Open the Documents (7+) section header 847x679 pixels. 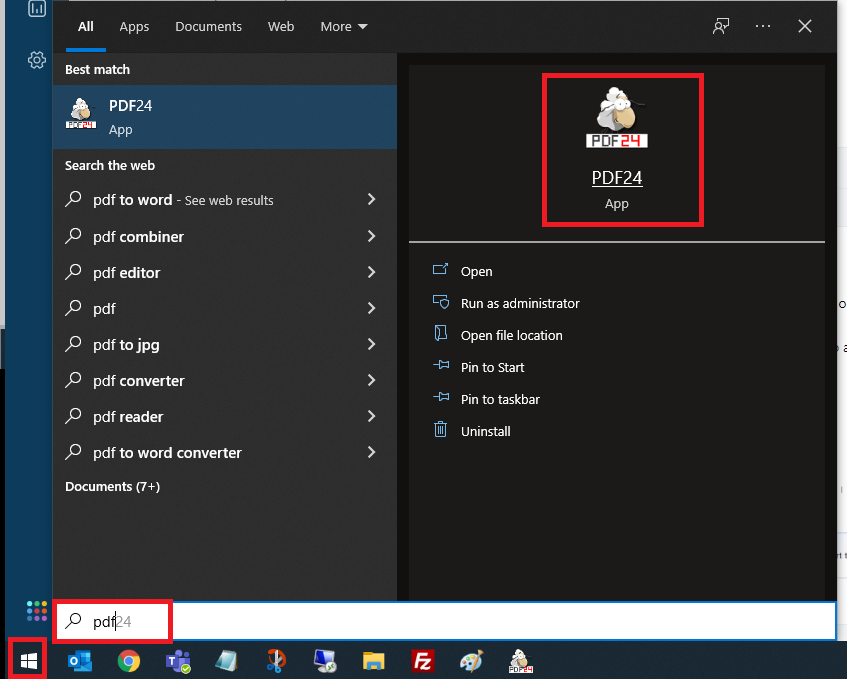tap(112, 487)
